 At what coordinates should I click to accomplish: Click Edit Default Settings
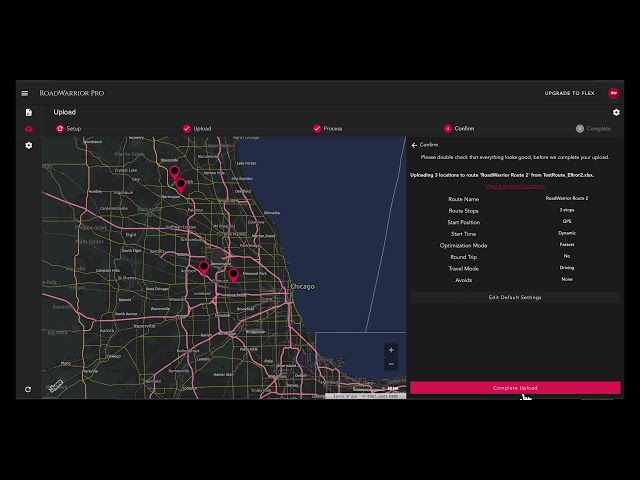click(x=515, y=297)
